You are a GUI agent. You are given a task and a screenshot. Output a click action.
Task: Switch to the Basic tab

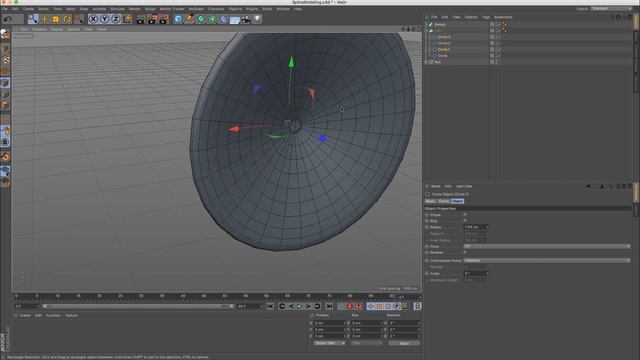coord(430,201)
